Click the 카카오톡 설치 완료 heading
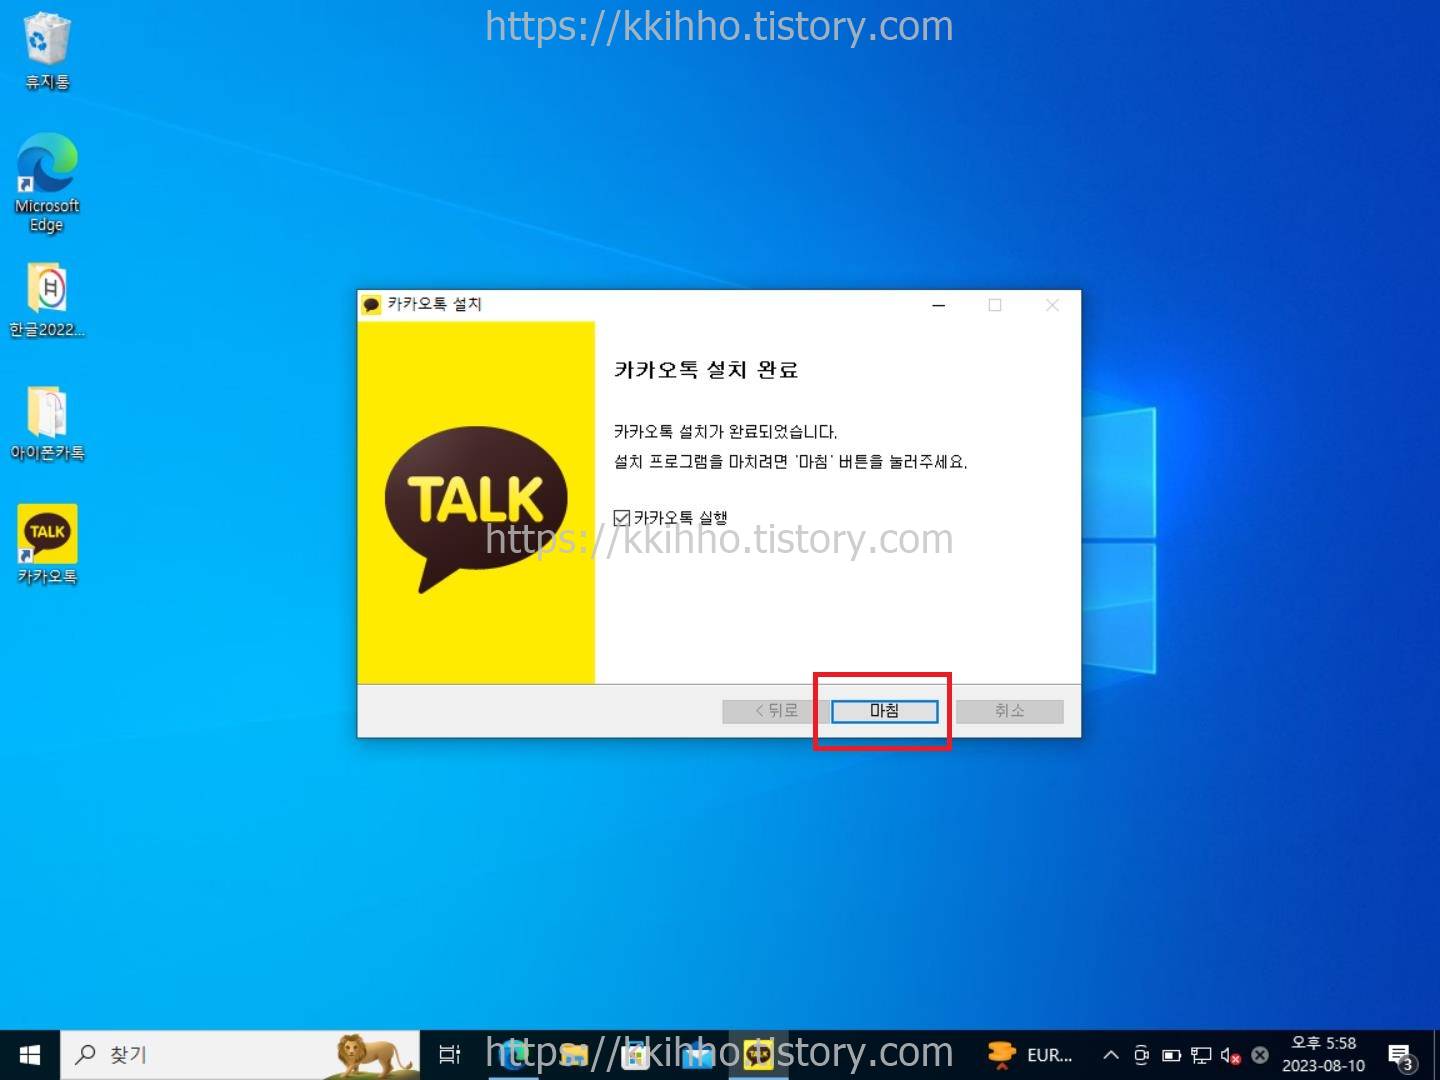This screenshot has height=1080, width=1440. coord(706,370)
